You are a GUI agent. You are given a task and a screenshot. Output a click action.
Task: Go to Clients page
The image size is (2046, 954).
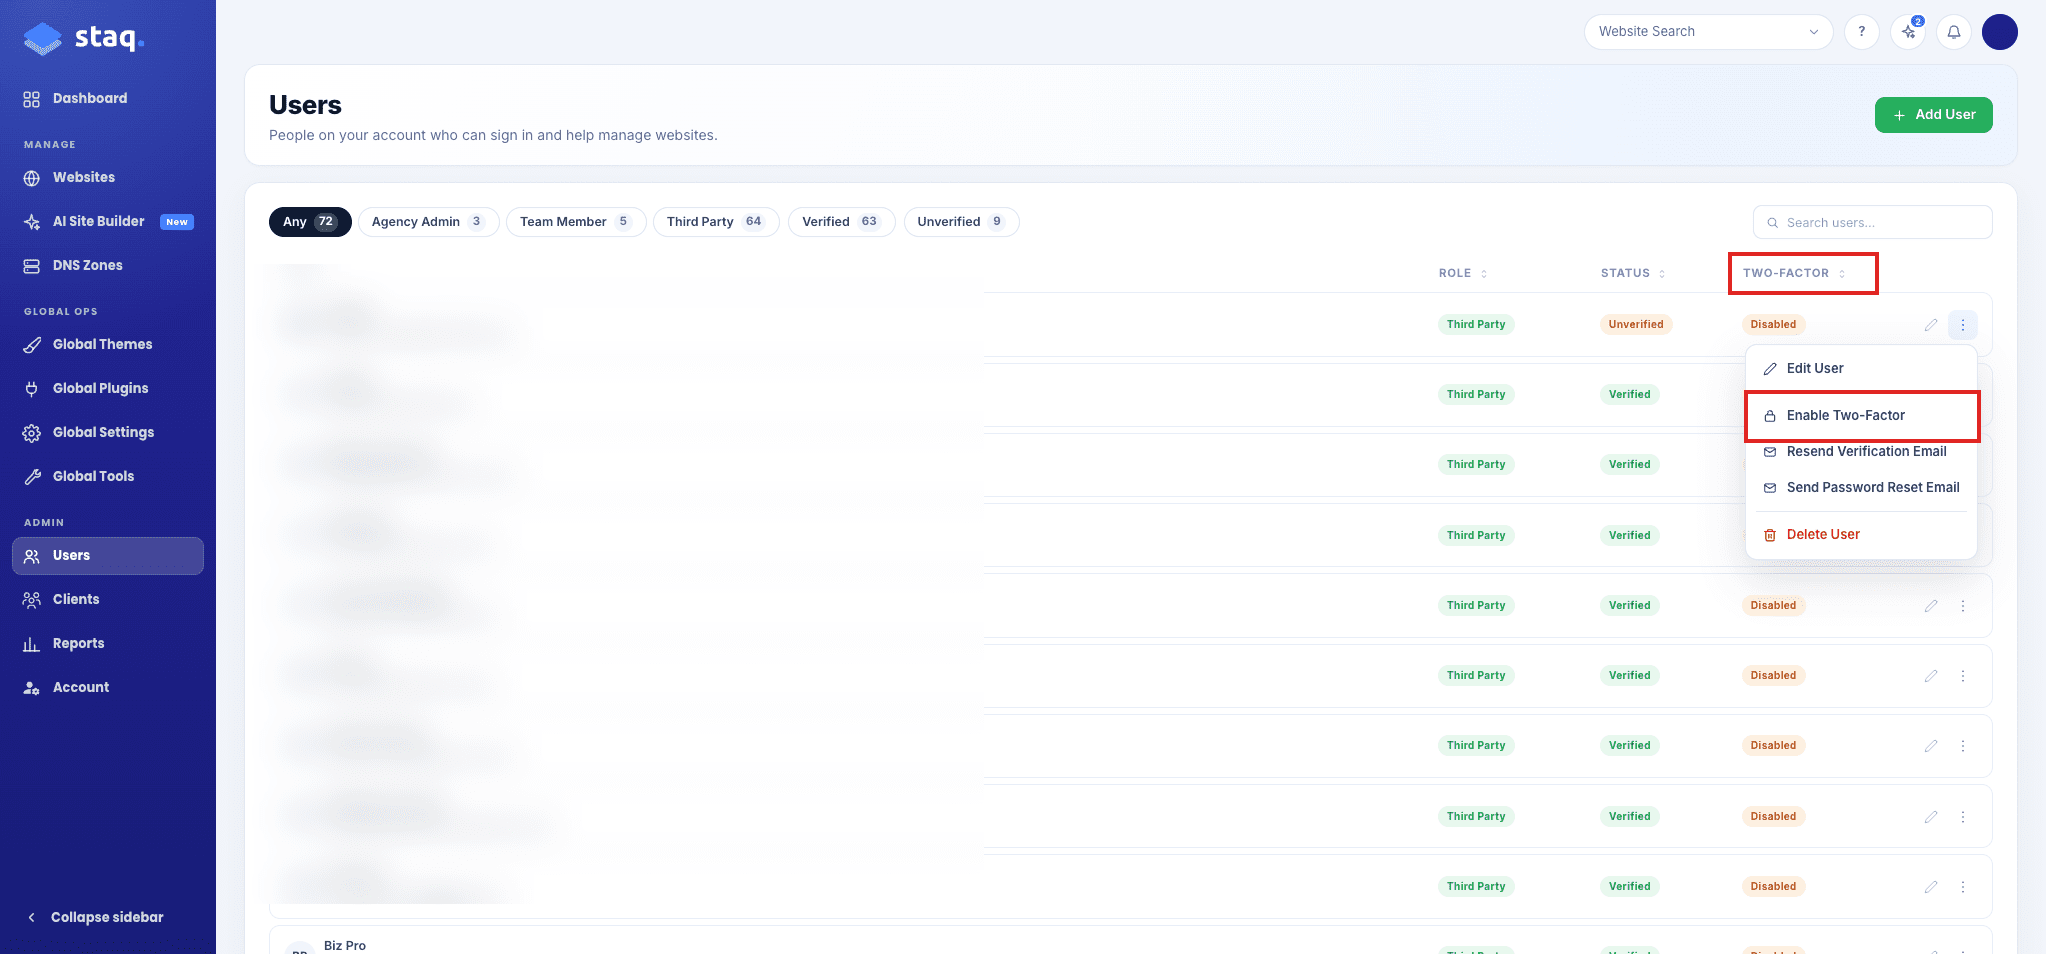pyautogui.click(x=76, y=599)
